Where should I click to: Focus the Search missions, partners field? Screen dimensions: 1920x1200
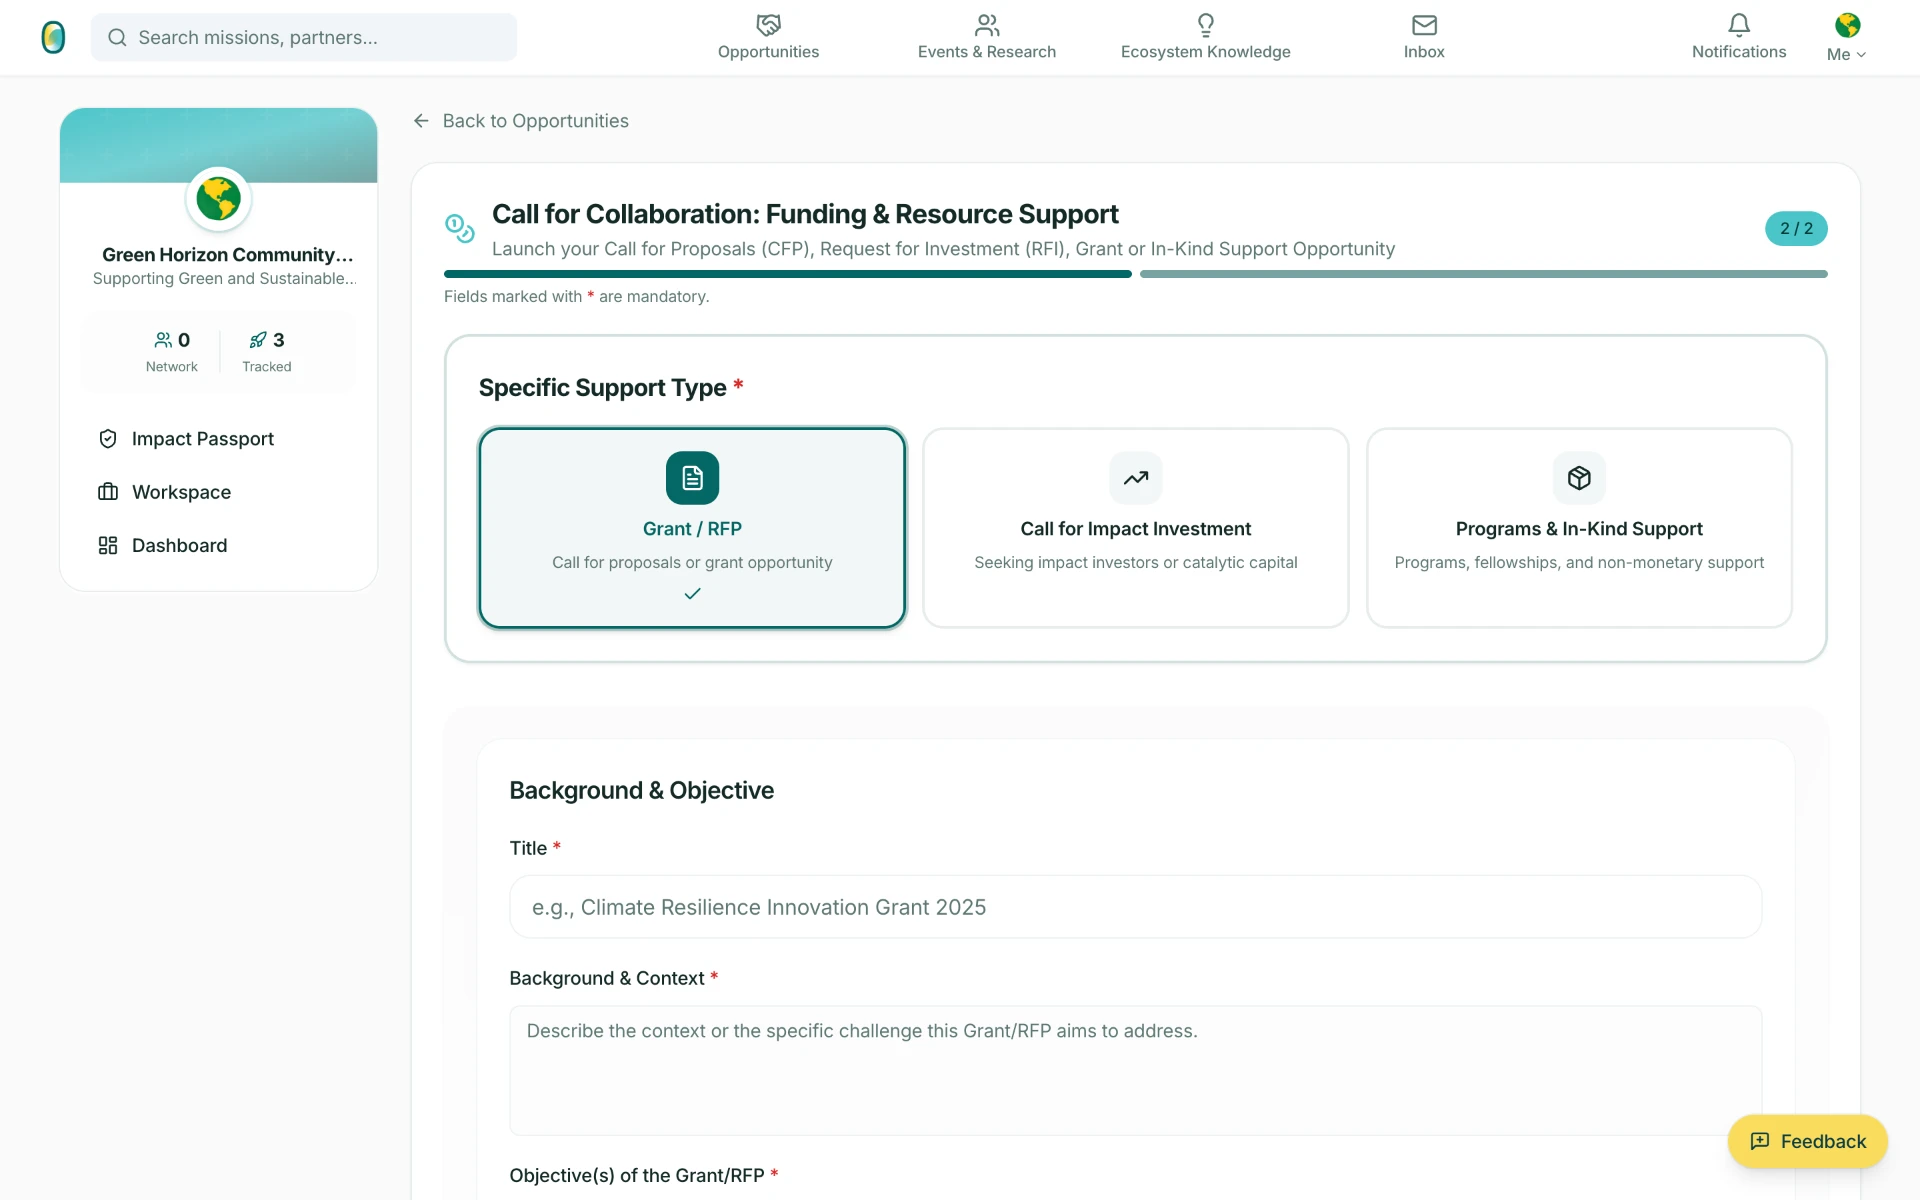click(x=304, y=38)
